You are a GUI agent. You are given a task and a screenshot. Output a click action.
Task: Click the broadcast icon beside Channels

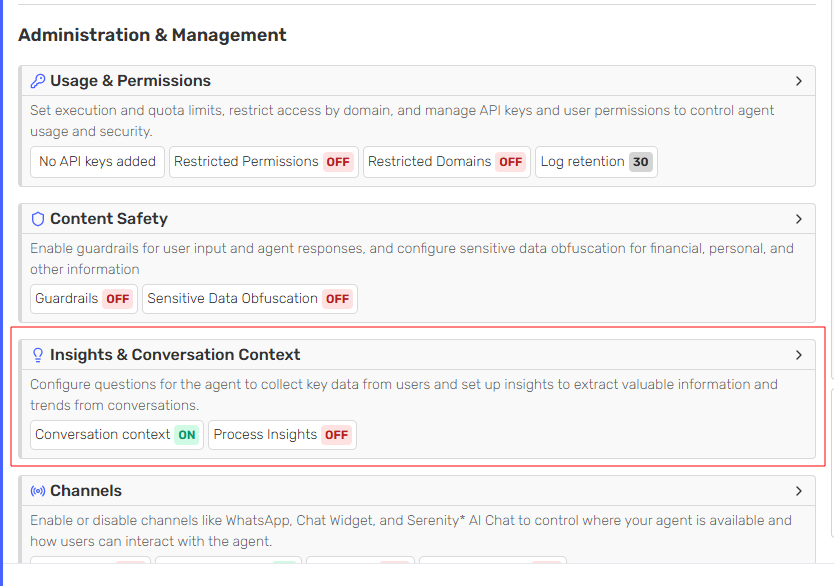click(38, 491)
